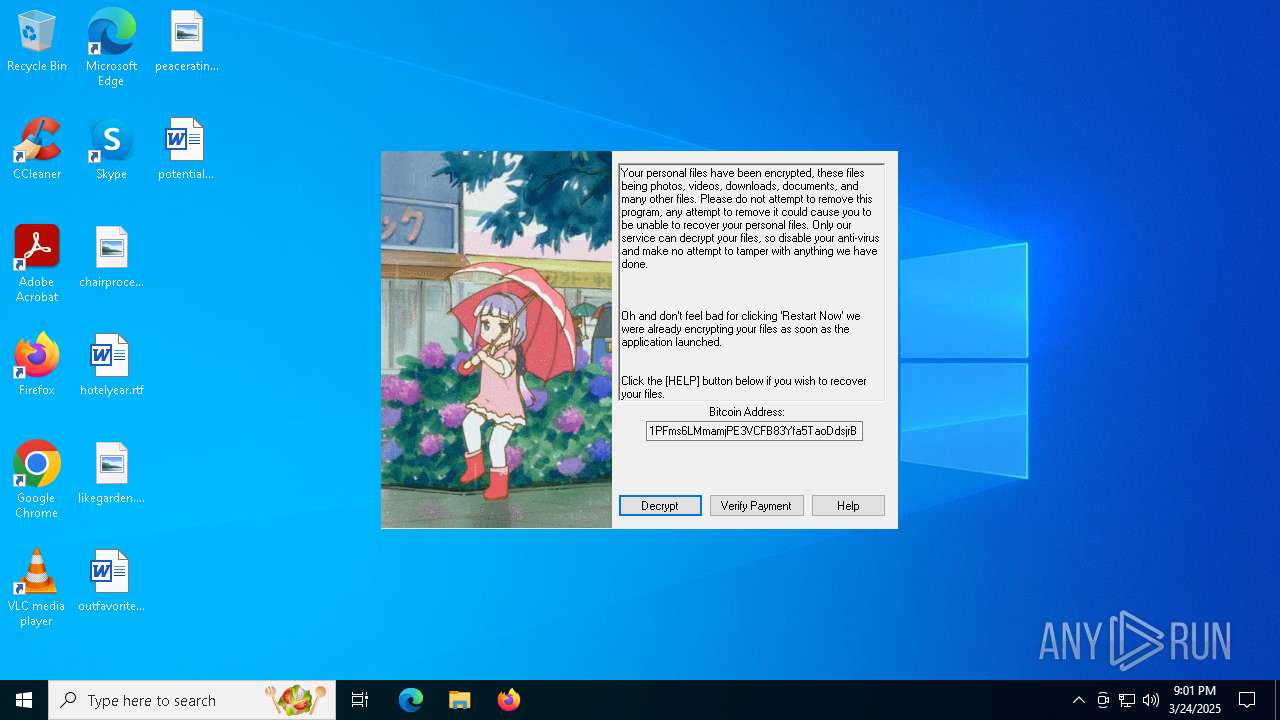Image resolution: width=1280 pixels, height=720 pixels.
Task: Launch Firefox from the desktop shortcut
Action: click(x=37, y=366)
